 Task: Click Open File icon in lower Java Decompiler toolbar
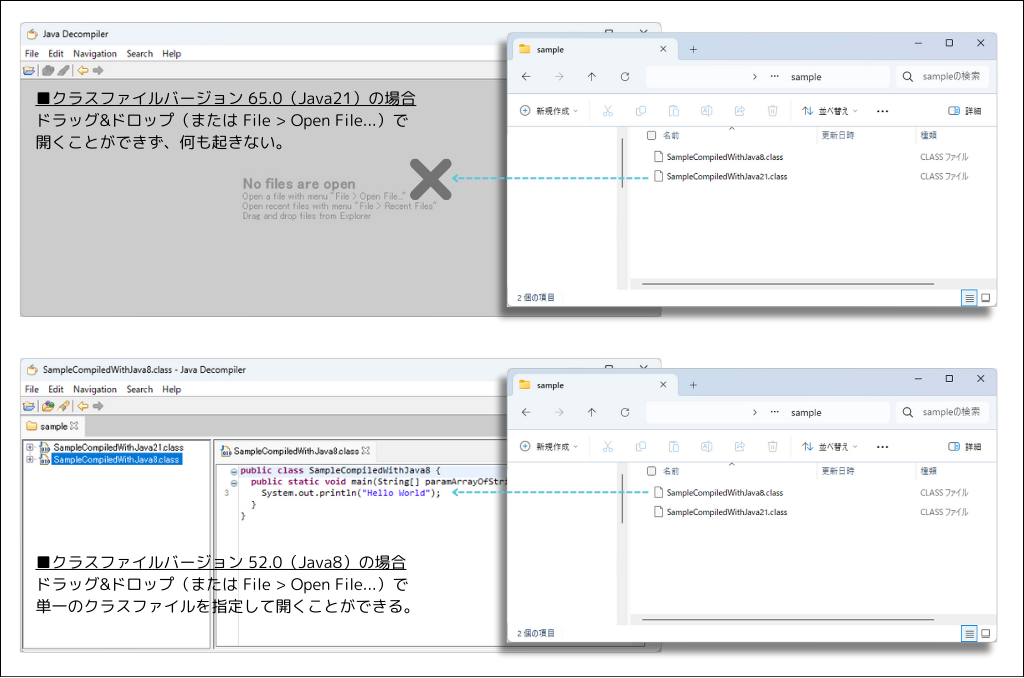[x=29, y=406]
